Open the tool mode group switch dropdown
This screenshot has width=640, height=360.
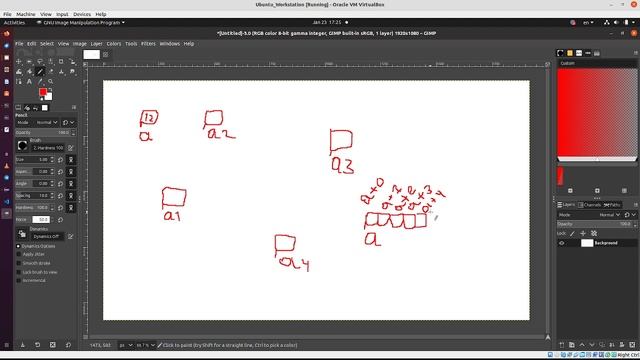pos(68,122)
